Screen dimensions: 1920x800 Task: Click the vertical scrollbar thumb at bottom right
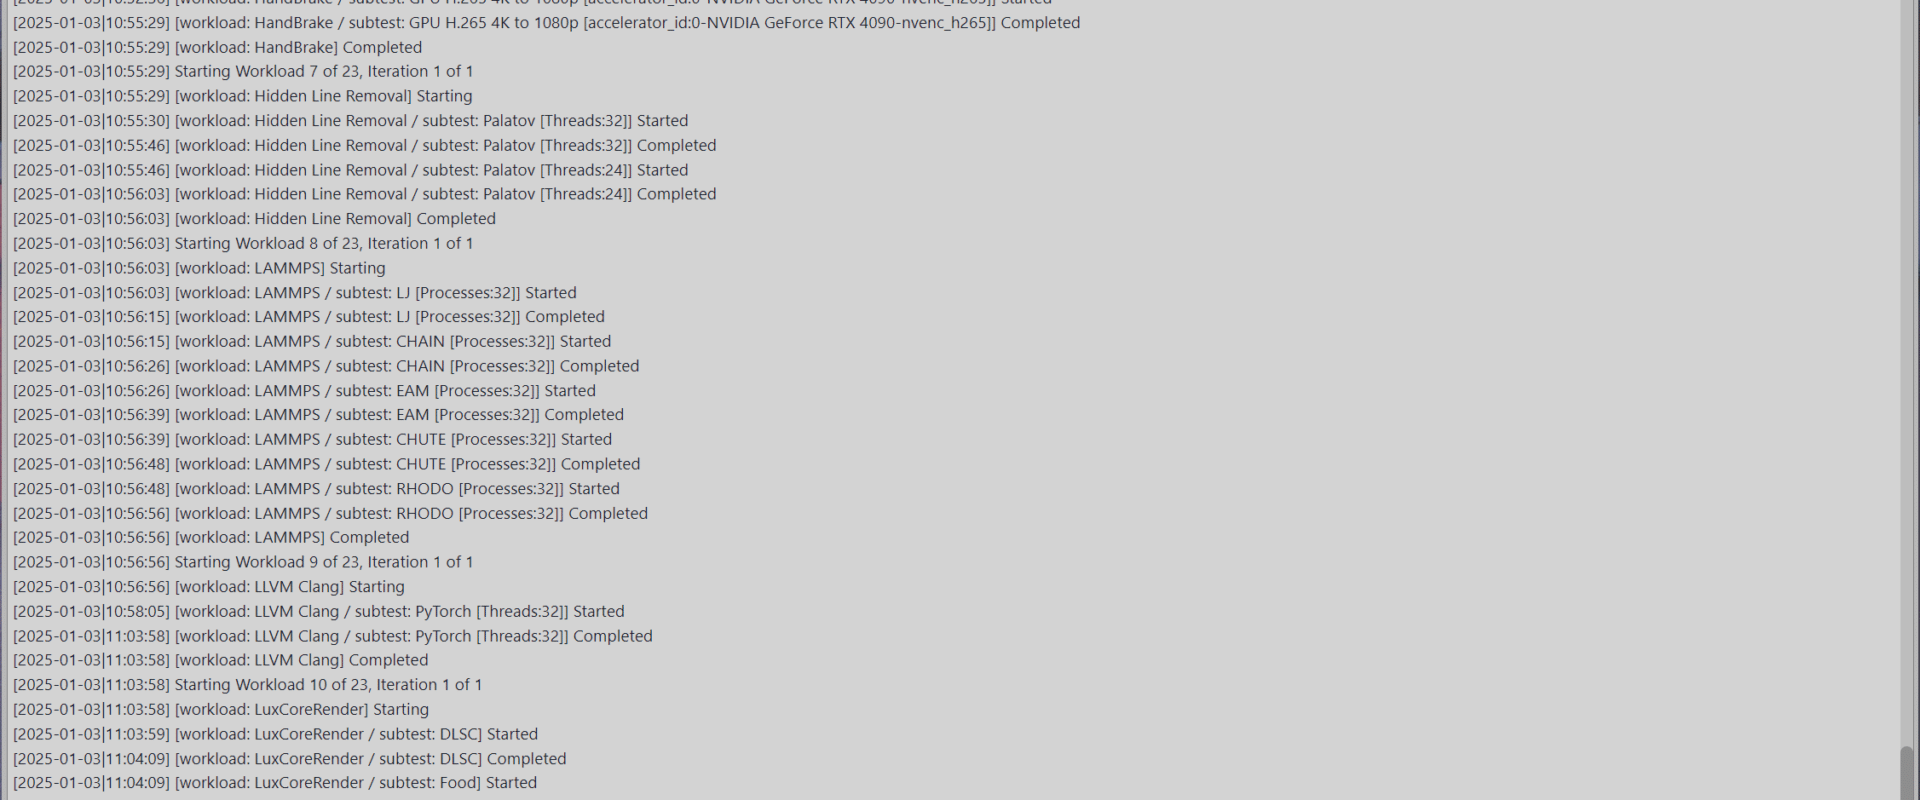tap(1907, 774)
